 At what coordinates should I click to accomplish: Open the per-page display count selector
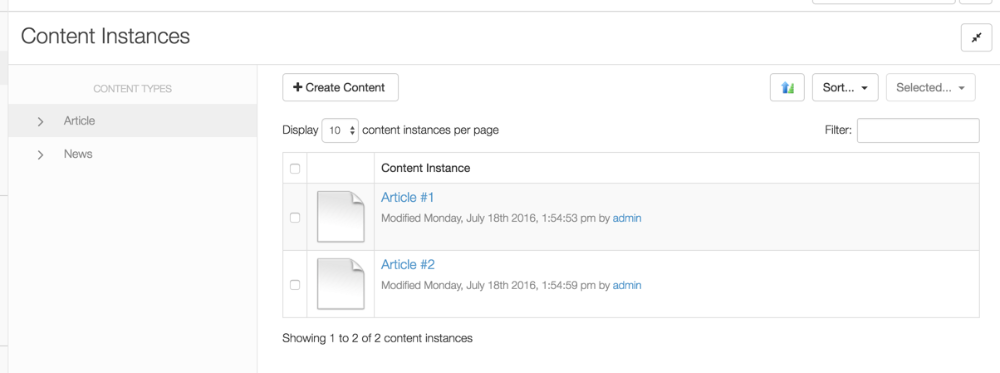click(340, 130)
